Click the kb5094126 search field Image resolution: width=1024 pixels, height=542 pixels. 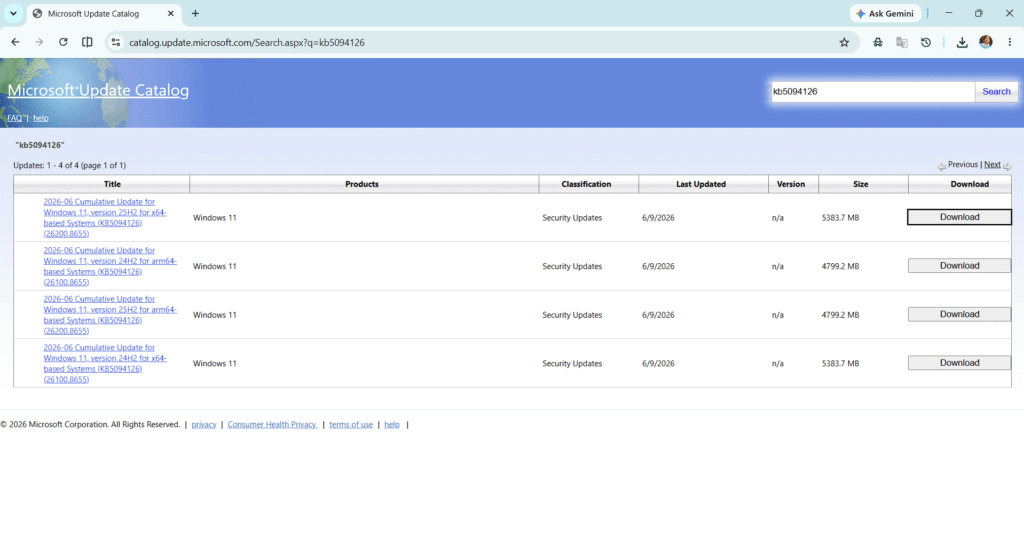(x=872, y=91)
